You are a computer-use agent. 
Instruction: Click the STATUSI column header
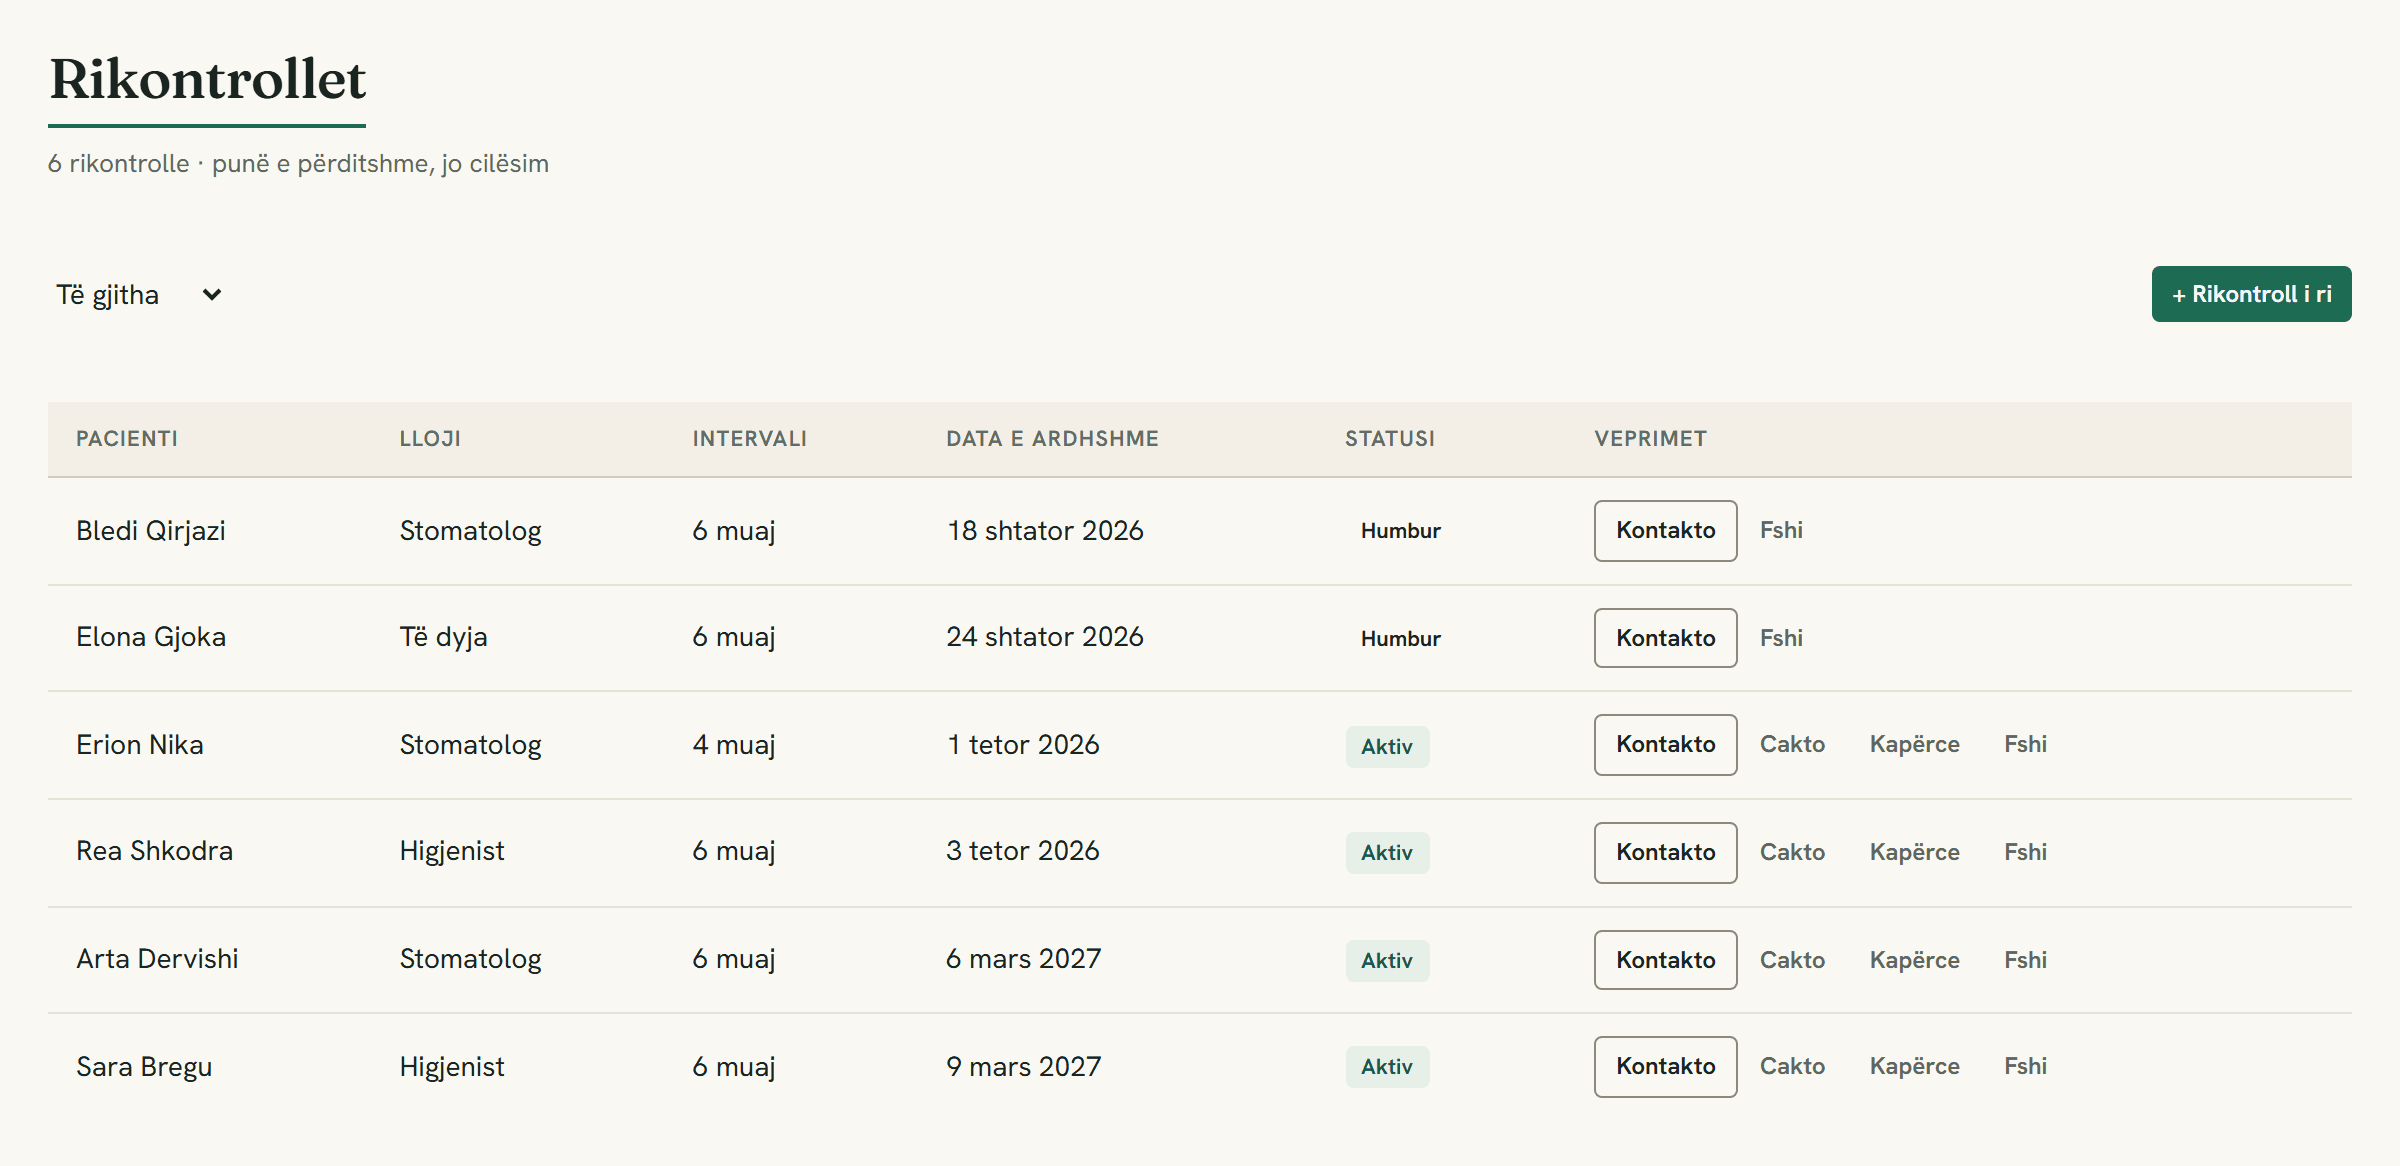click(x=1389, y=439)
